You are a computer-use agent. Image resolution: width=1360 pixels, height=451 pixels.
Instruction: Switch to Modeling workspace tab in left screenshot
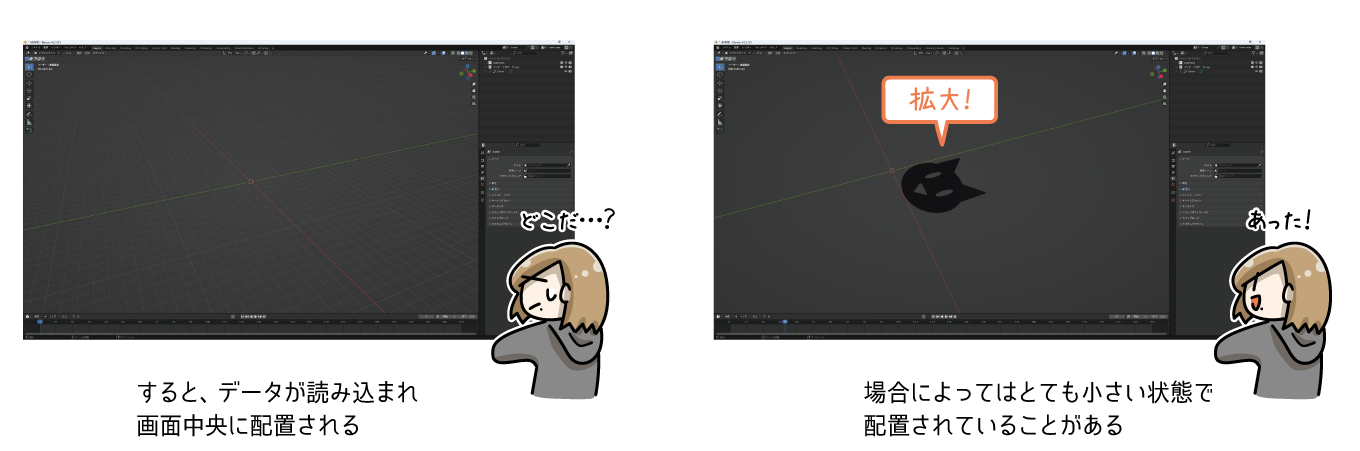(x=111, y=48)
